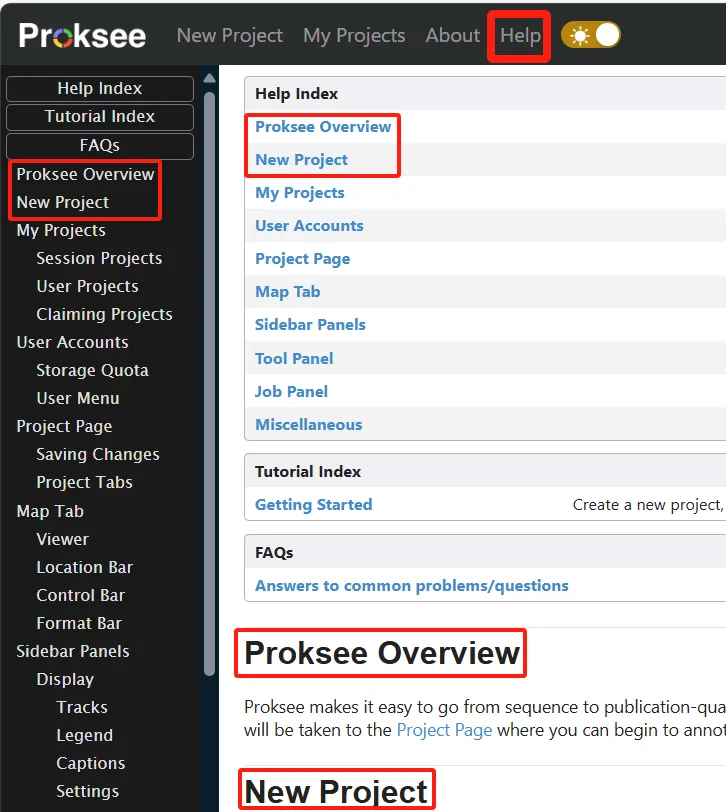726x812 pixels.
Task: Open User Menu sidebar entry
Action: tap(78, 398)
